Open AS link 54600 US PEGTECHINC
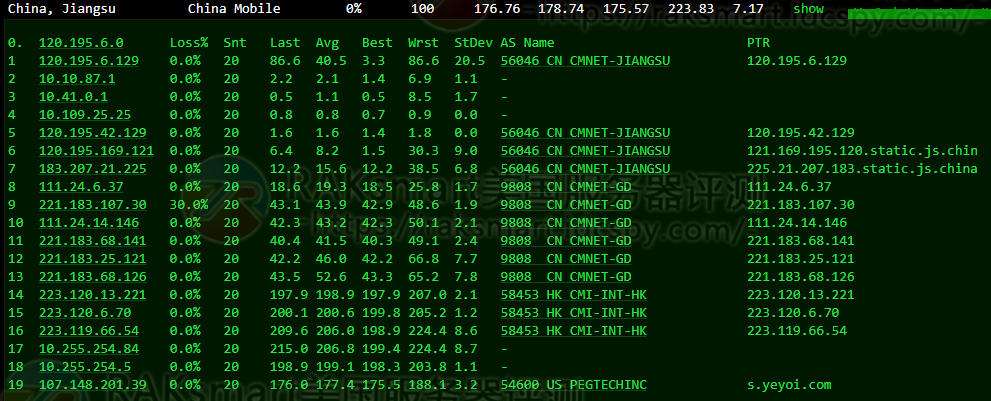991x401 pixels. pyautogui.click(x=574, y=385)
